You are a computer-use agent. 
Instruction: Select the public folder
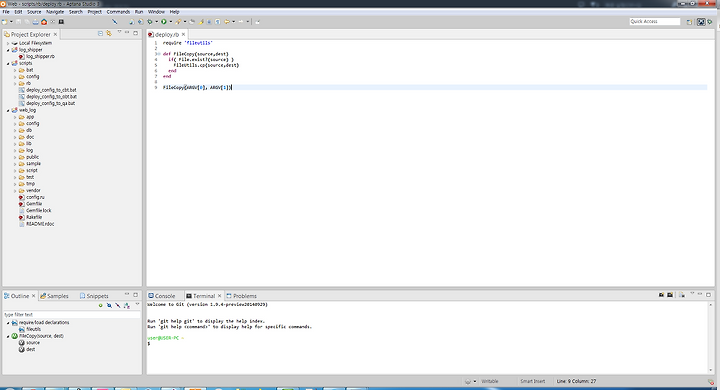pos(29,157)
